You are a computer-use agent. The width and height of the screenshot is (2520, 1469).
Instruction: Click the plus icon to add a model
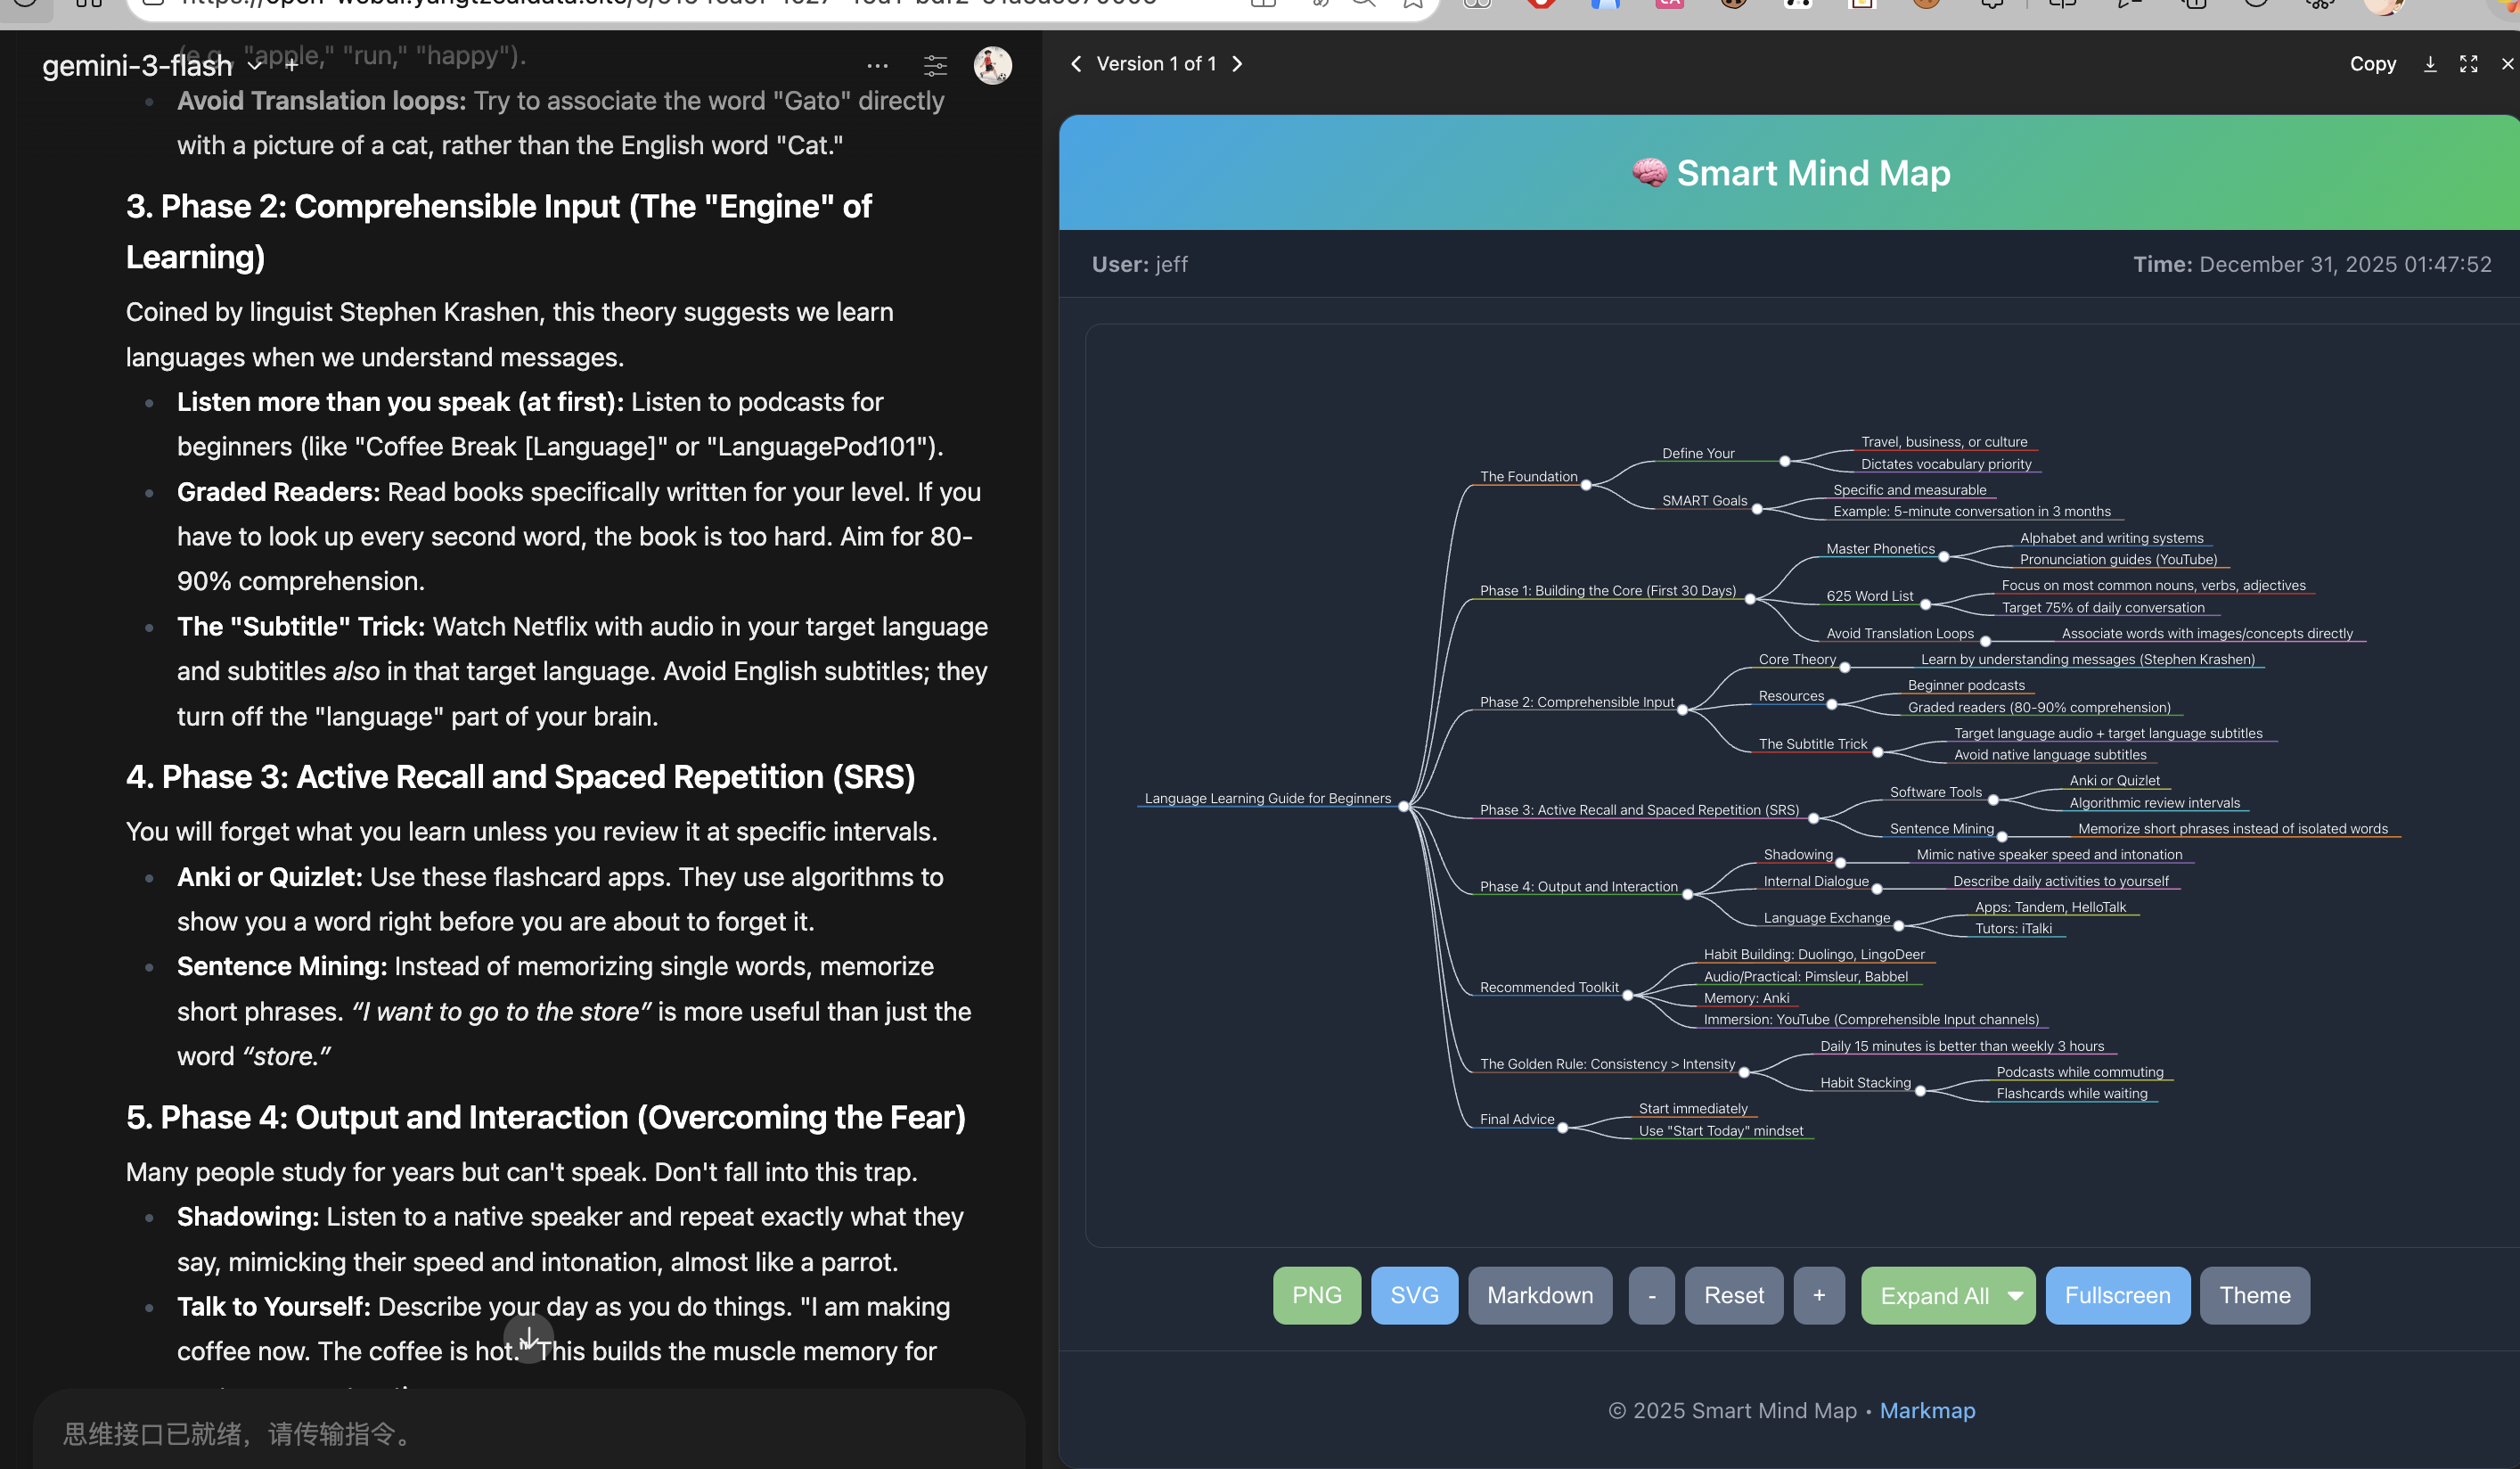click(291, 65)
